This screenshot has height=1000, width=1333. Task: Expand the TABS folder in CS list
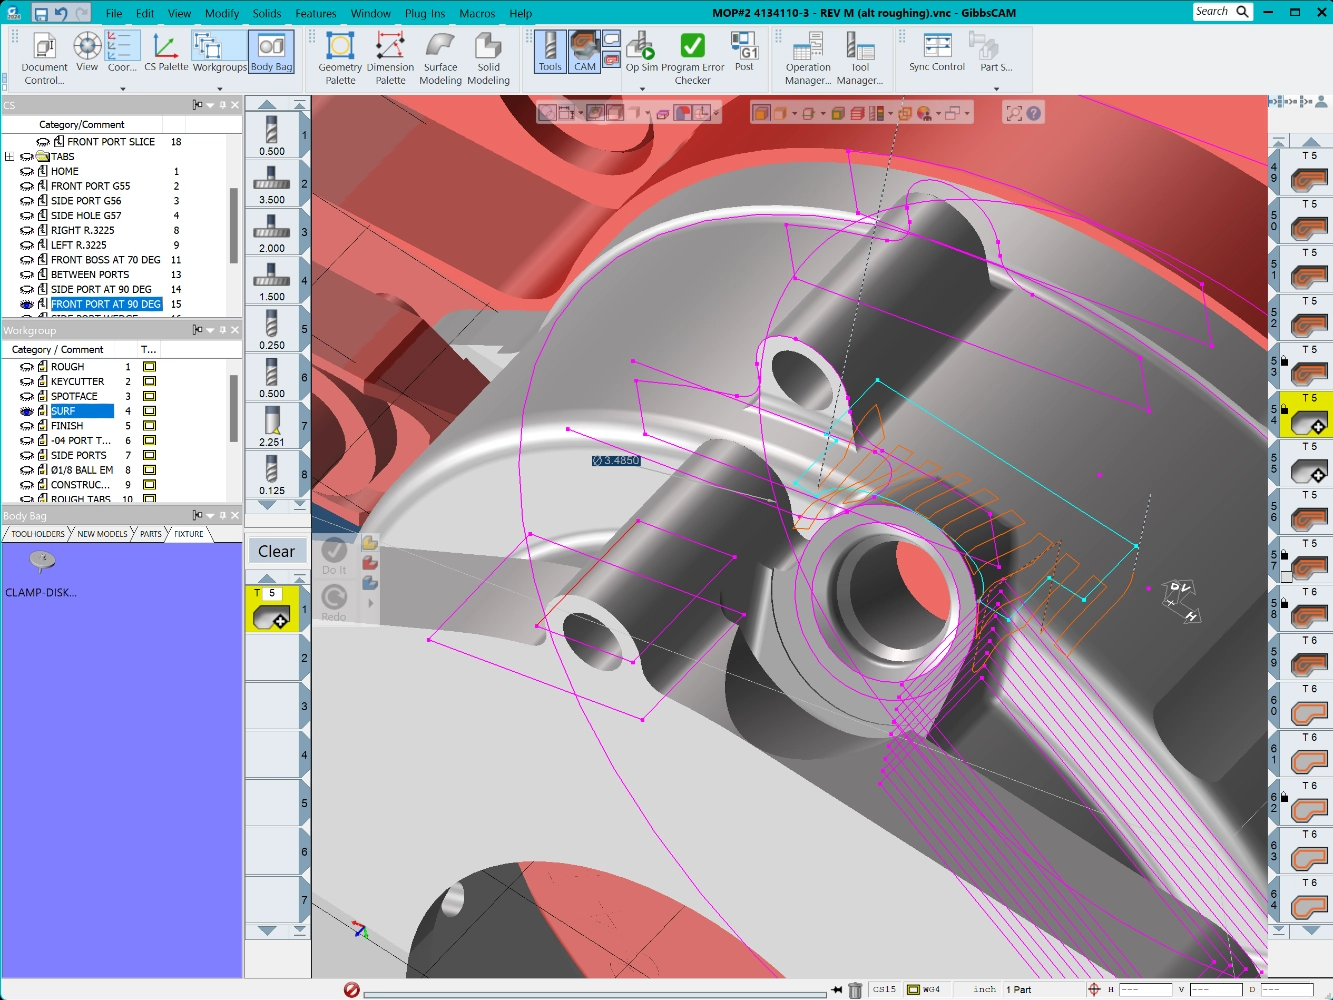10,157
